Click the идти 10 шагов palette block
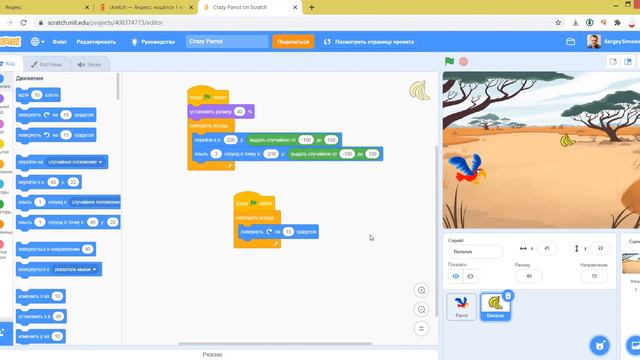640x360 pixels. tap(38, 95)
